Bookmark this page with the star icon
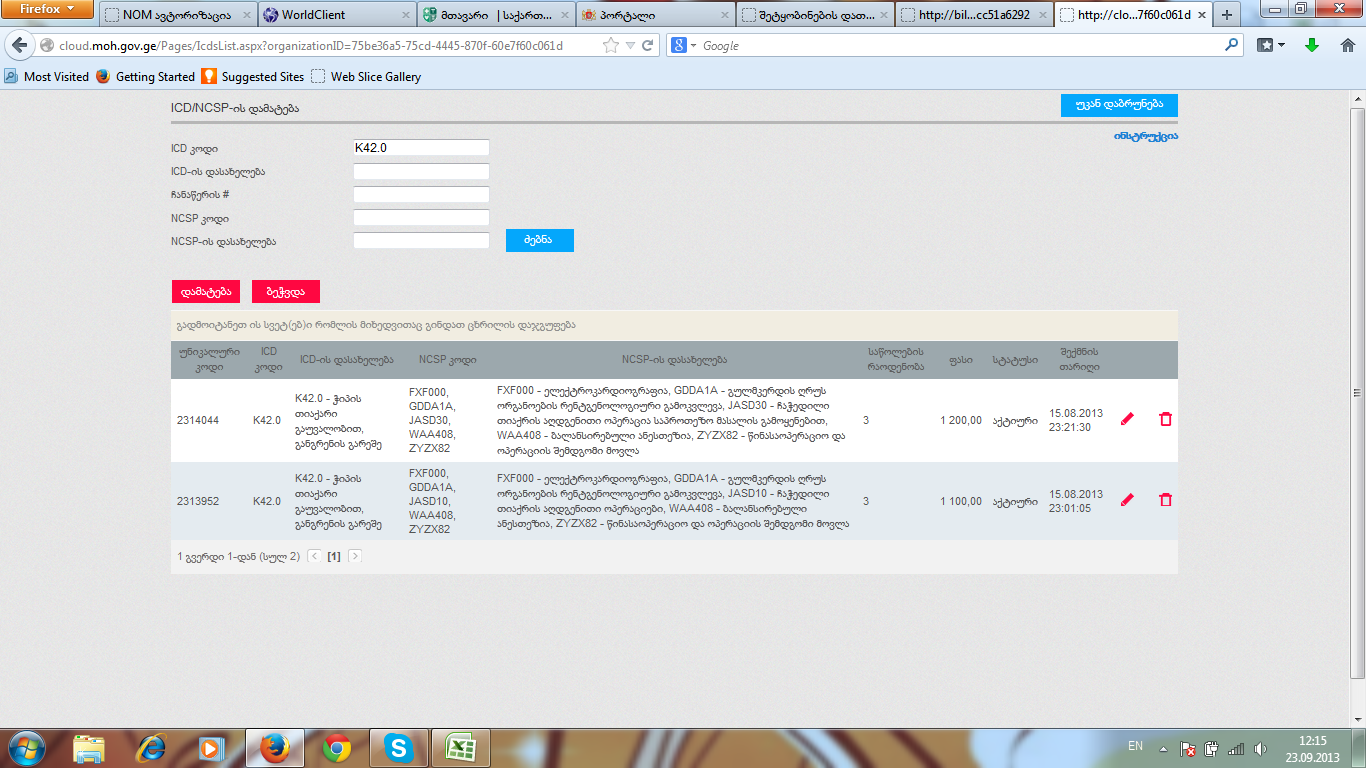This screenshot has height=768, width=1366. point(611,46)
